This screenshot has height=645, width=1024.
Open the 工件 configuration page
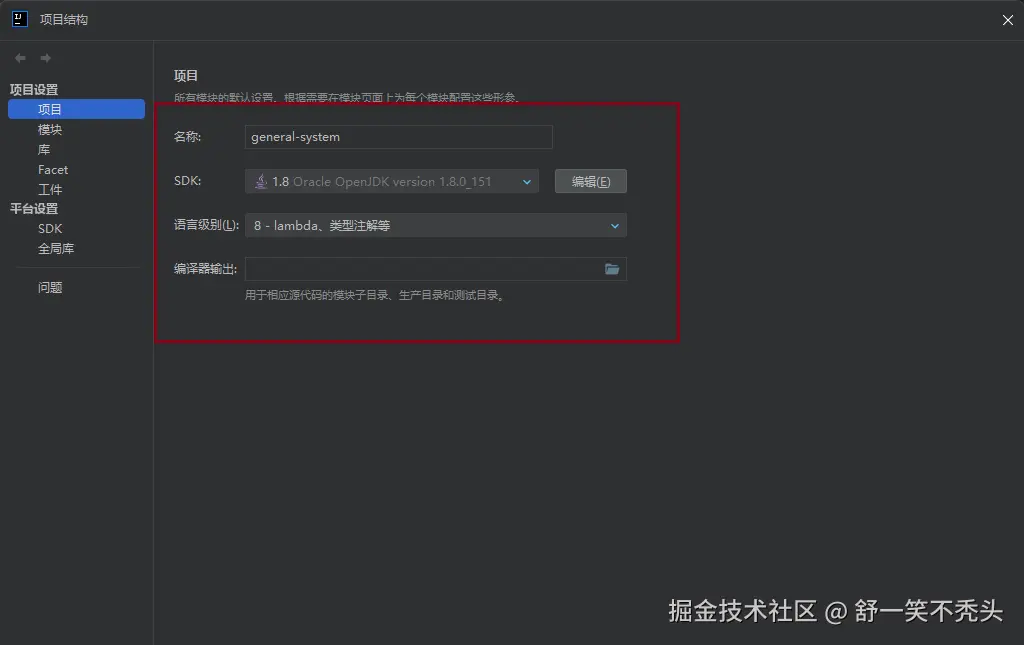click(x=48, y=189)
